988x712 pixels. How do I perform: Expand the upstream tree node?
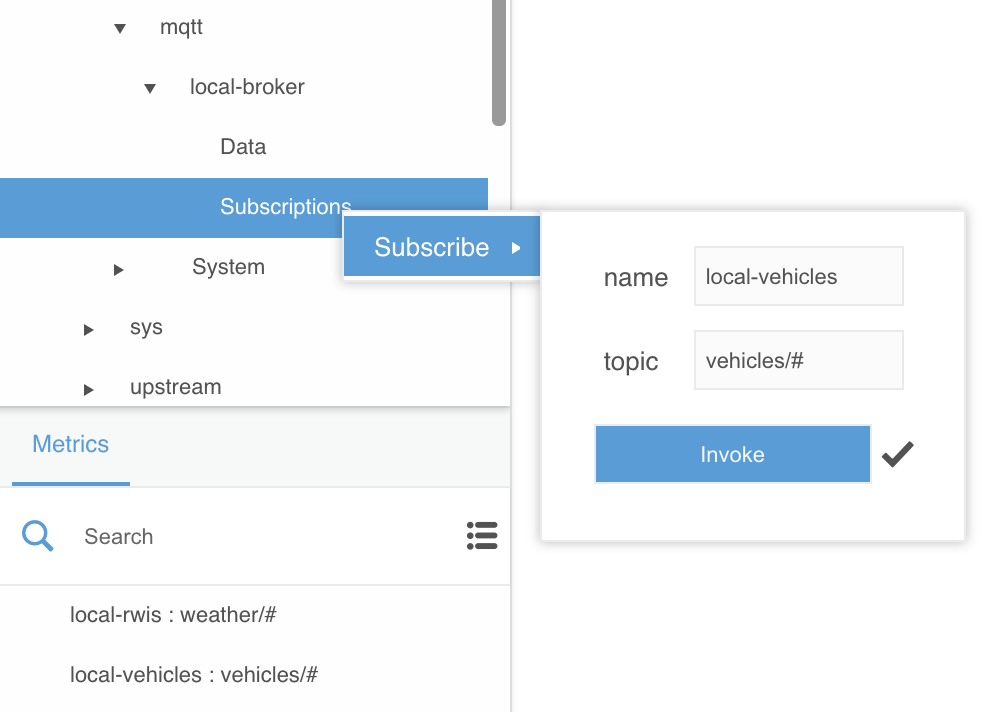[88, 389]
